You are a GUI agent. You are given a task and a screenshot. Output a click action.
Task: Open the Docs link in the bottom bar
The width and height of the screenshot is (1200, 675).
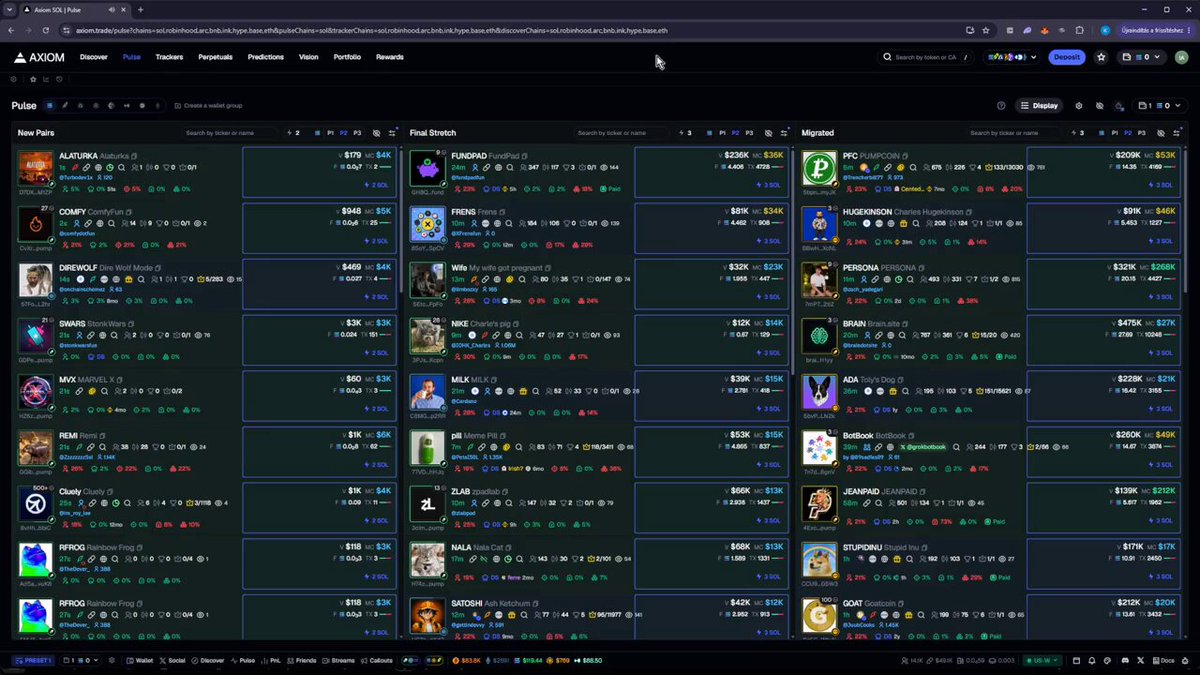pyautogui.click(x=1164, y=660)
